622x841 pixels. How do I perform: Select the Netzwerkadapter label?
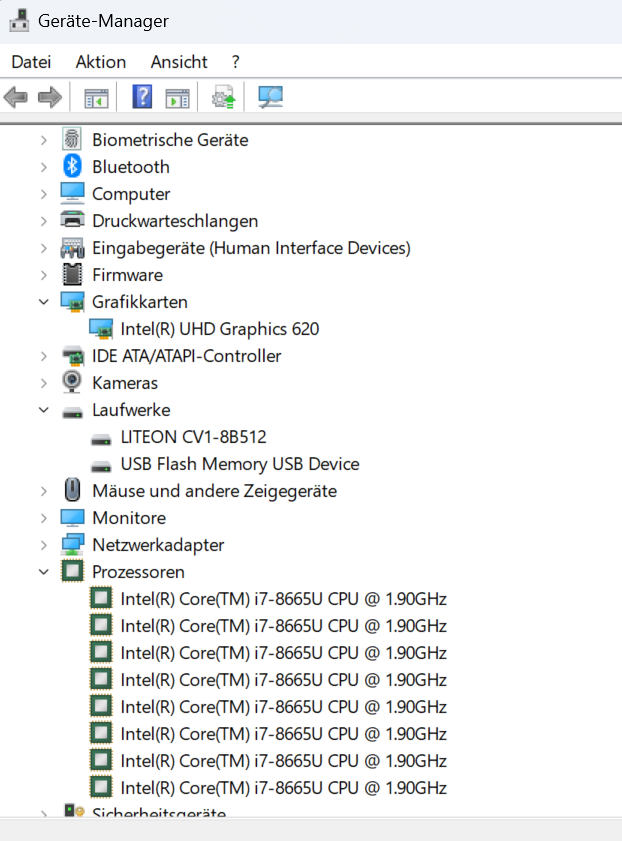coord(158,545)
